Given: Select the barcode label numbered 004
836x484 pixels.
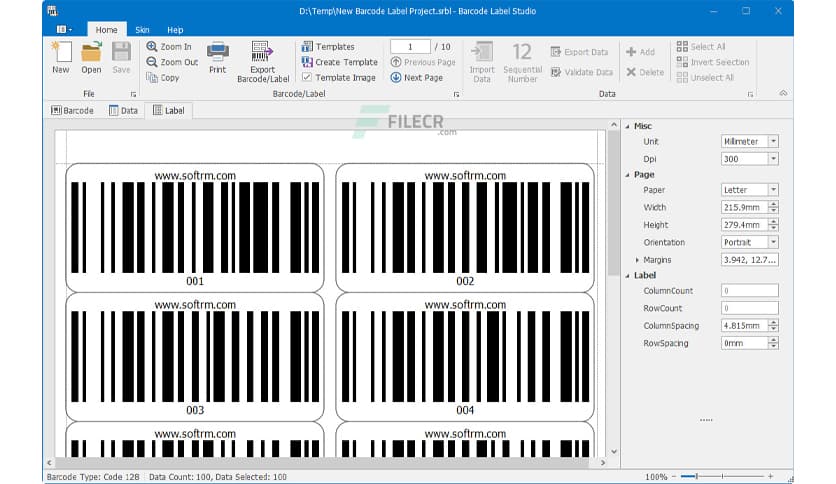Looking at the screenshot, I should (x=464, y=357).
